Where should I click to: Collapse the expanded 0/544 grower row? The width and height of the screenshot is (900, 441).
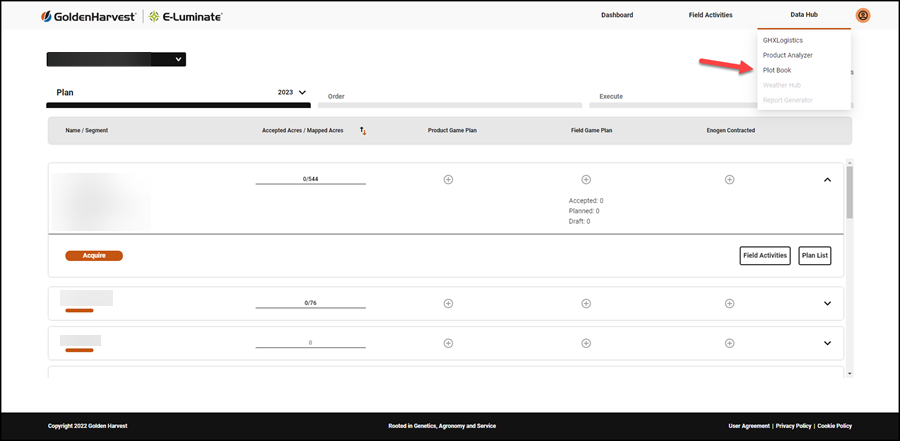point(827,180)
